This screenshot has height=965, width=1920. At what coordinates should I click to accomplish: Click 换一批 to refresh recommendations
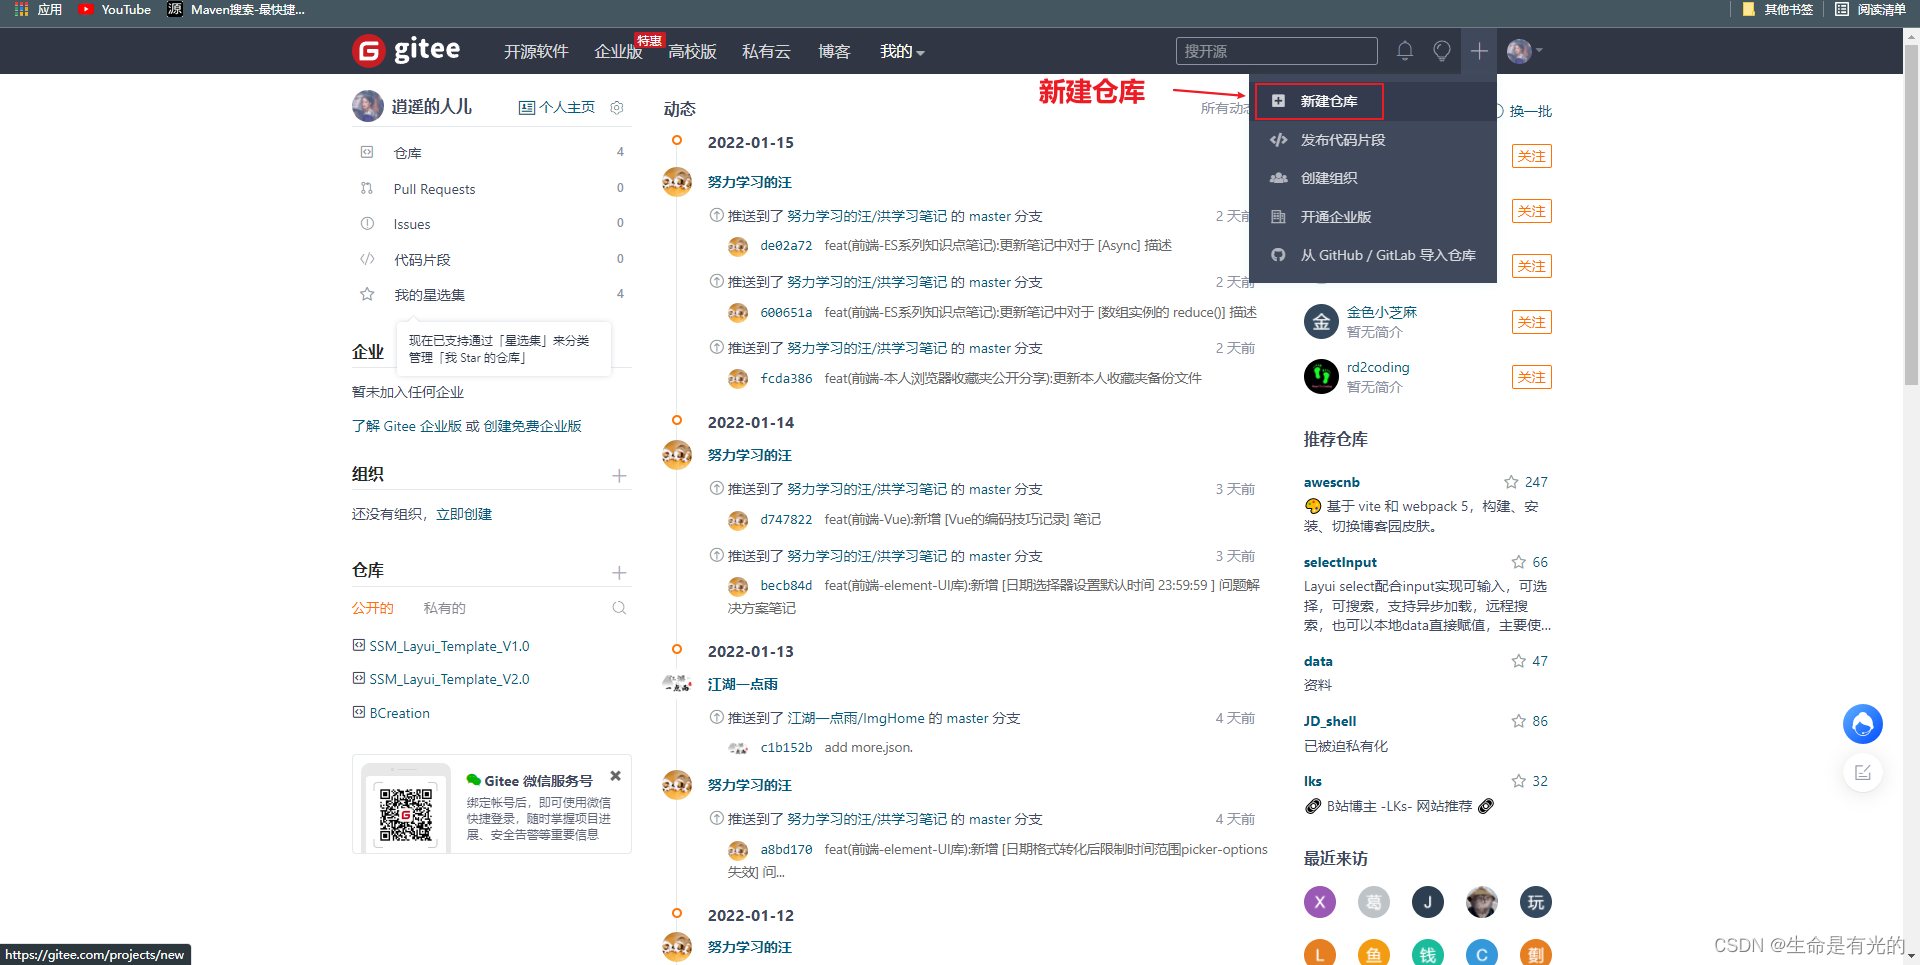(1529, 111)
